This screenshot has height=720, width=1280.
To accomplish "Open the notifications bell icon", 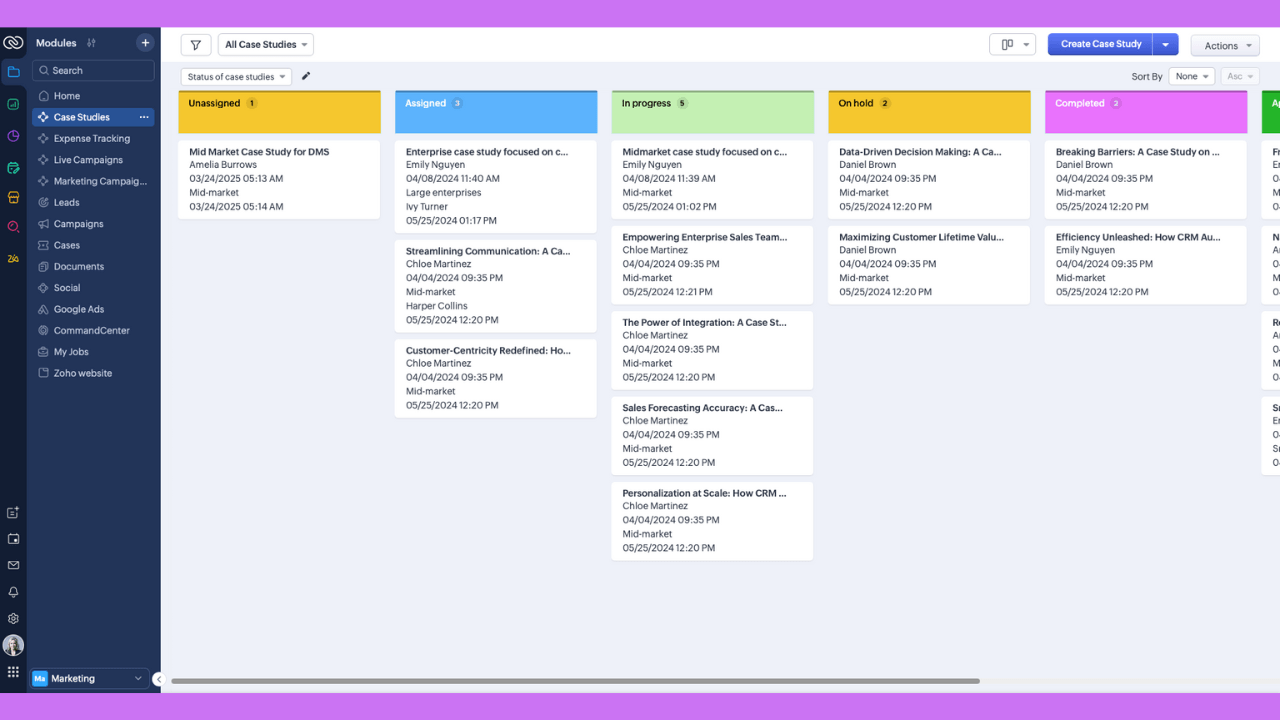I will [x=13, y=592].
